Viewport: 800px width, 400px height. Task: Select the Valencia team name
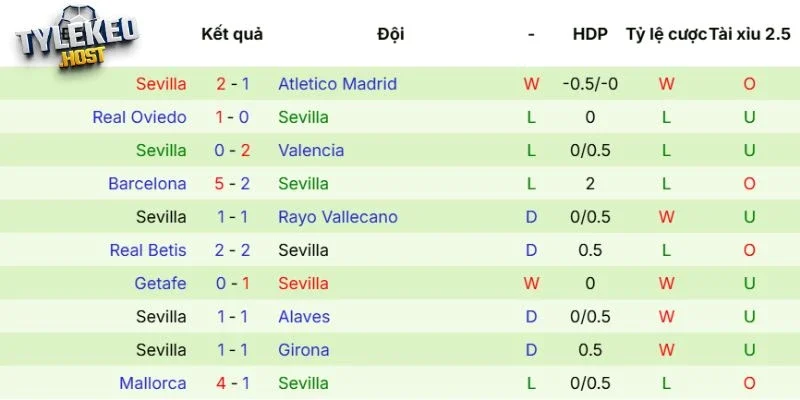[x=311, y=150]
